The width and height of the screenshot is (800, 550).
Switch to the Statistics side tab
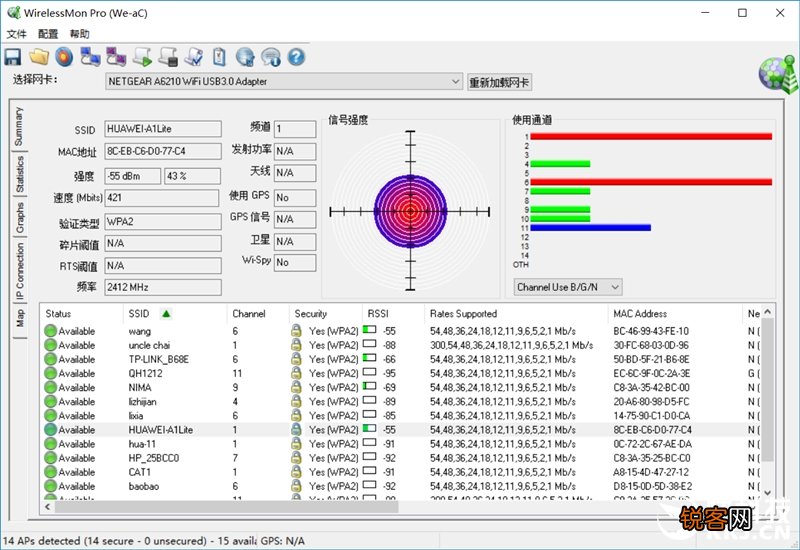pyautogui.click(x=19, y=174)
